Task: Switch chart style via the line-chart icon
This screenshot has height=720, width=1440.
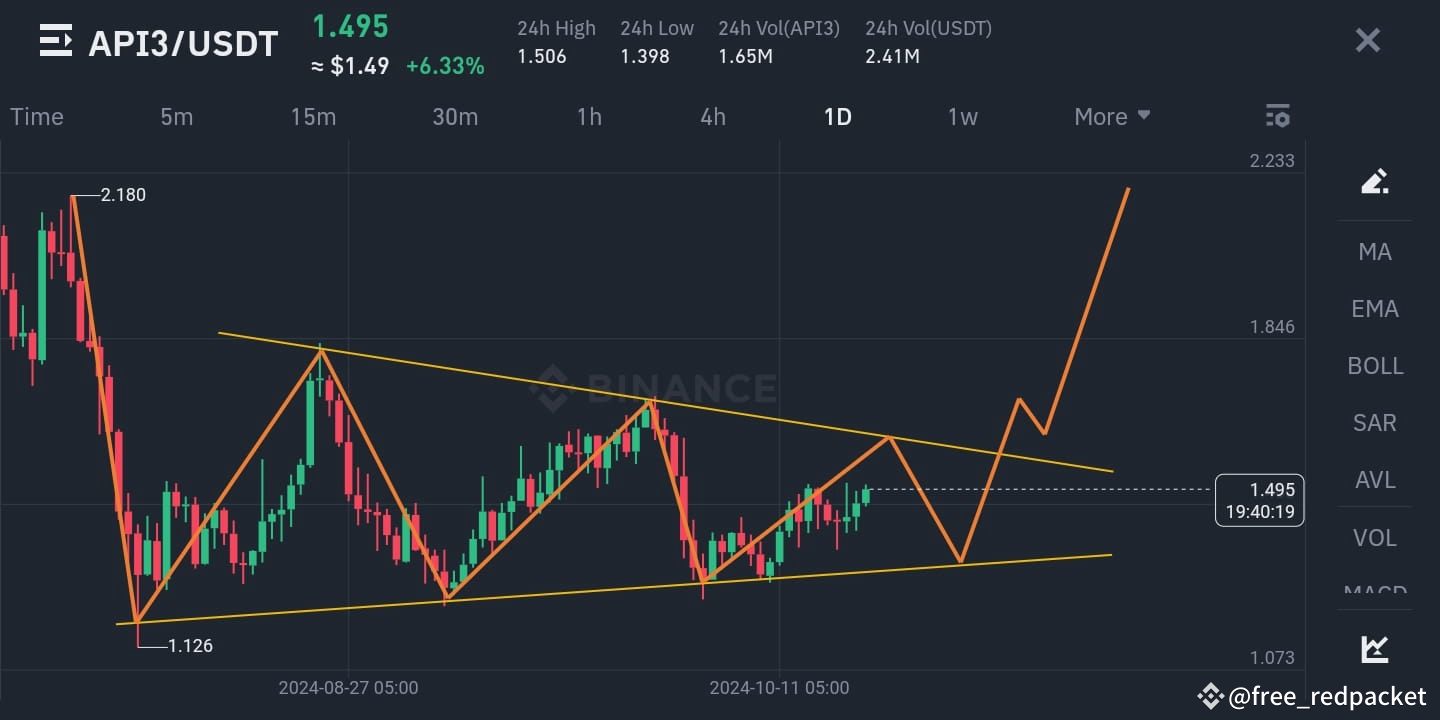Action: coord(1374,648)
